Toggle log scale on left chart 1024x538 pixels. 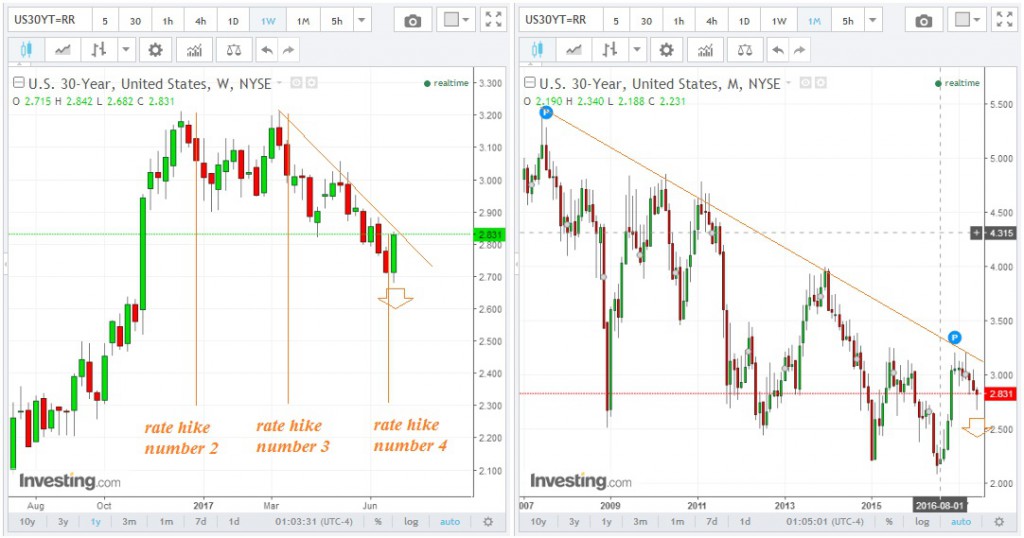pyautogui.click(x=411, y=521)
